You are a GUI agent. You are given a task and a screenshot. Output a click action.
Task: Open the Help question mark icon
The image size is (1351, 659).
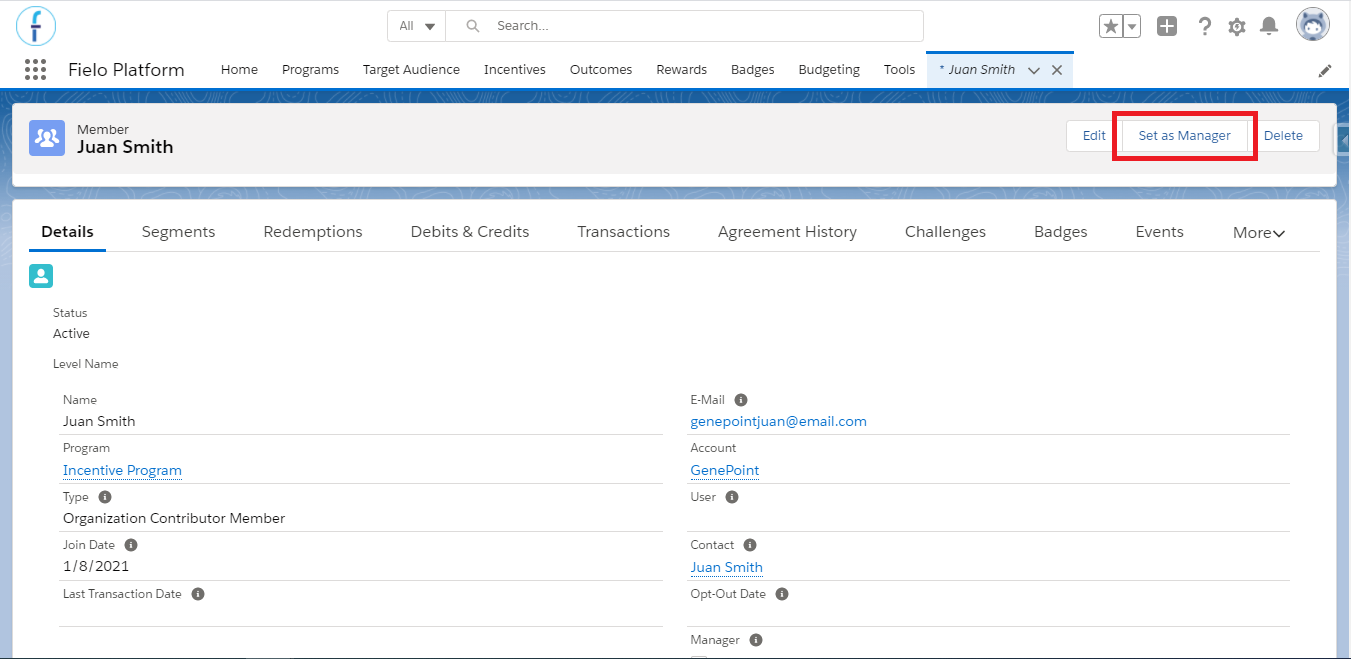pyautogui.click(x=1205, y=26)
